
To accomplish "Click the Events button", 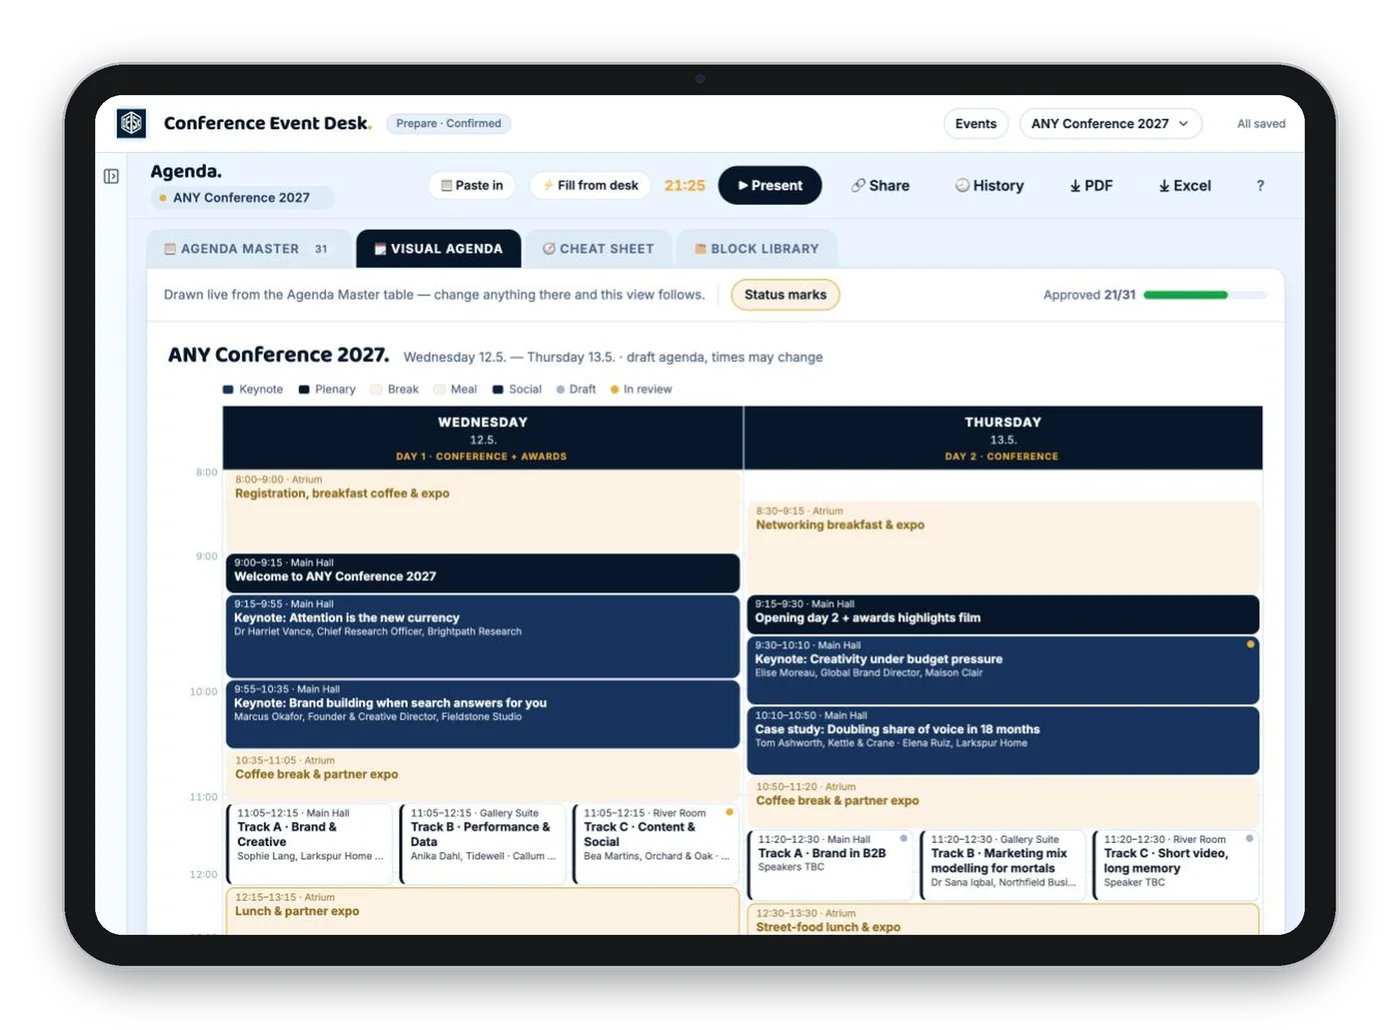I will click(x=975, y=123).
